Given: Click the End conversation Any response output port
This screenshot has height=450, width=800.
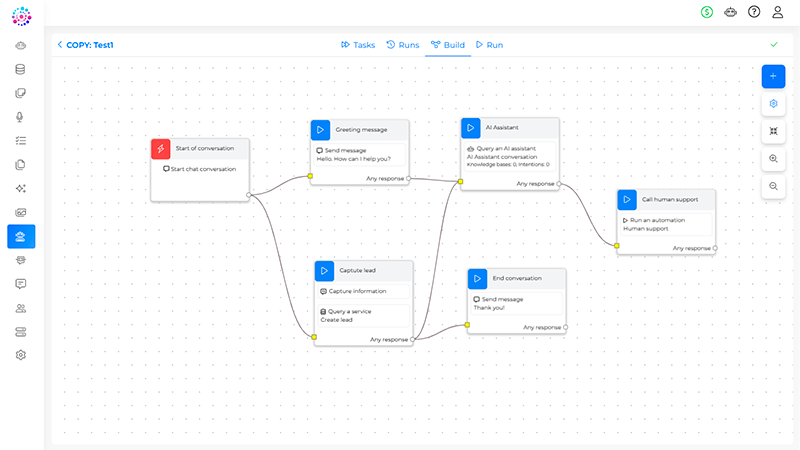Looking at the screenshot, I should (x=566, y=328).
